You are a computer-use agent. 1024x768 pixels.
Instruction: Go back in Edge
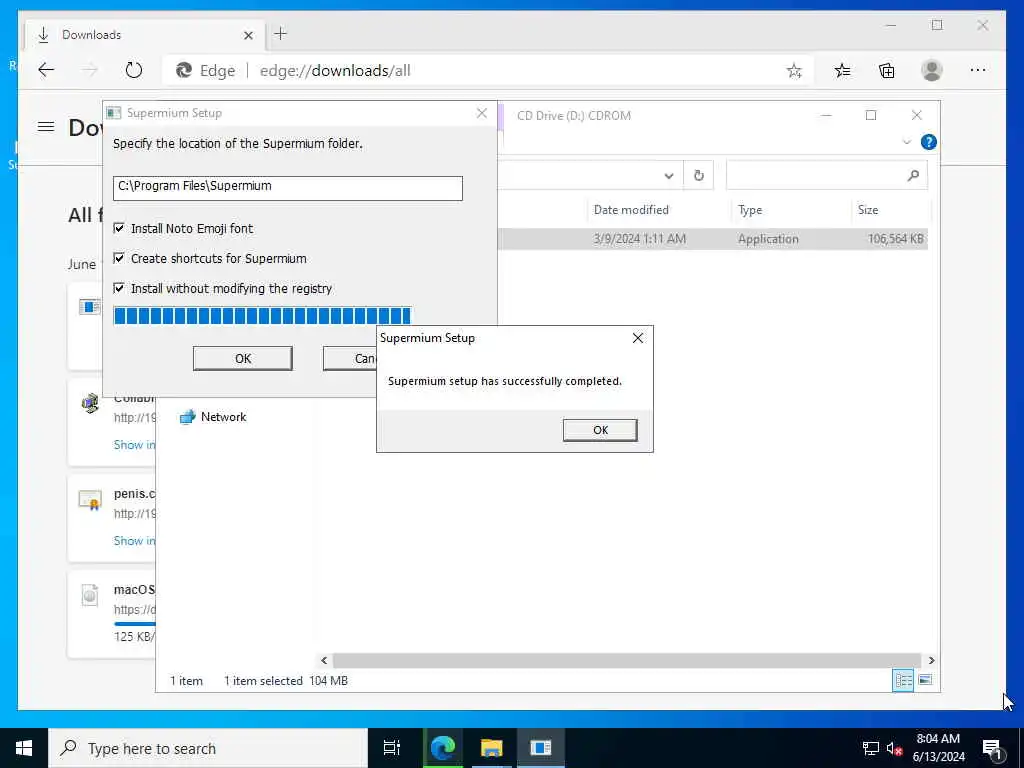46,70
